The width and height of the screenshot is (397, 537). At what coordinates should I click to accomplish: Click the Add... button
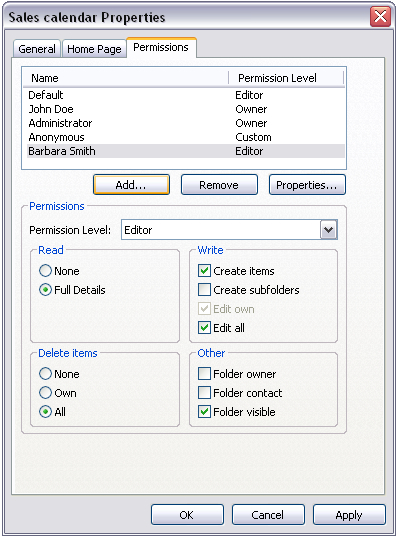pyautogui.click(x=132, y=185)
